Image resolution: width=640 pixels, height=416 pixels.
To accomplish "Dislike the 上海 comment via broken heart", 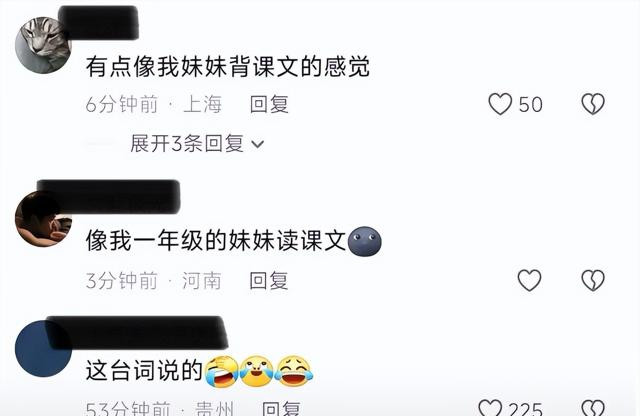I will tap(593, 104).
